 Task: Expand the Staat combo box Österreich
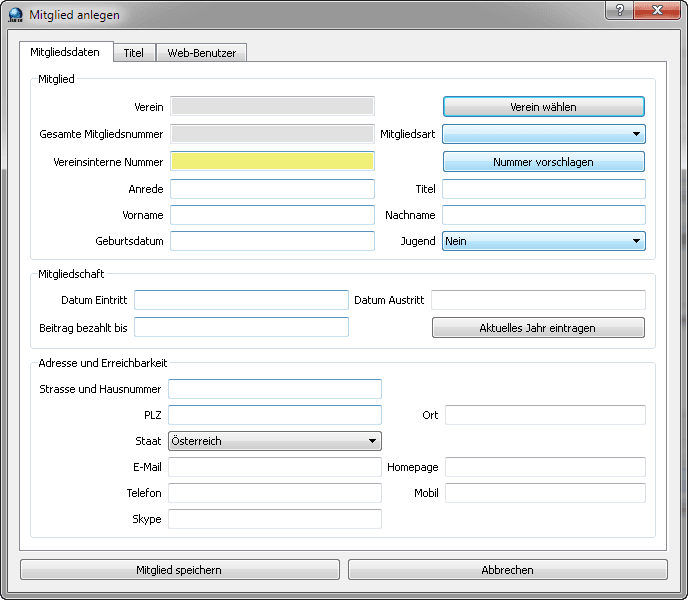click(275, 441)
